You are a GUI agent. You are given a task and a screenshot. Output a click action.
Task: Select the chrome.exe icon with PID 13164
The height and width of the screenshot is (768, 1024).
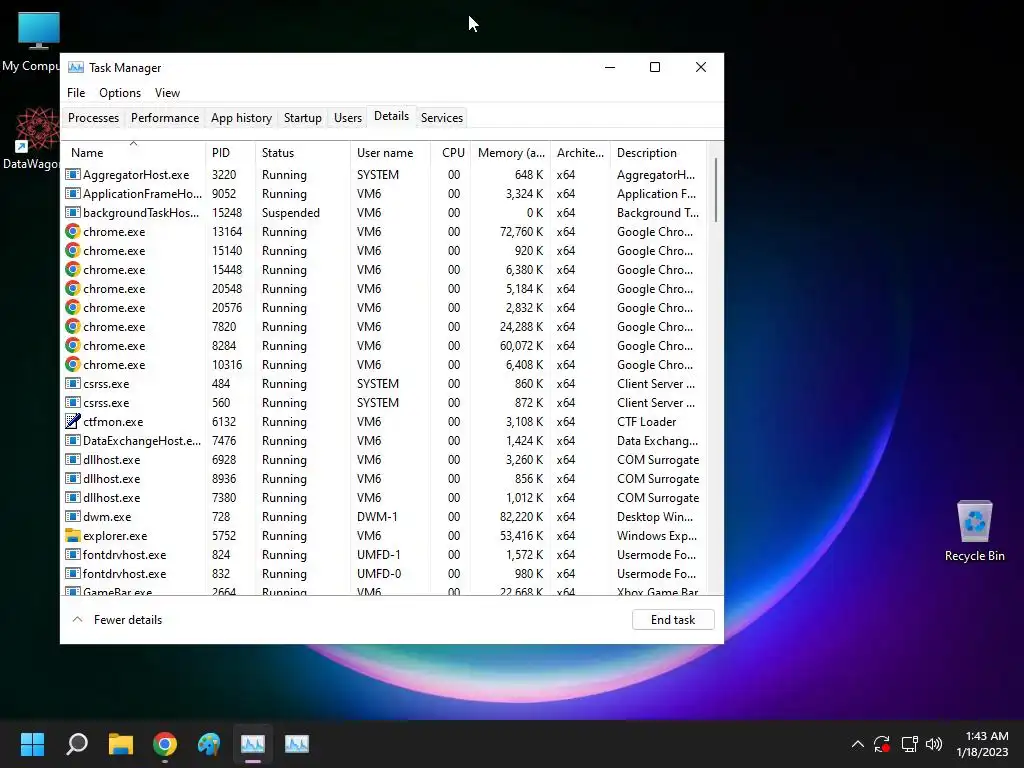click(x=72, y=231)
